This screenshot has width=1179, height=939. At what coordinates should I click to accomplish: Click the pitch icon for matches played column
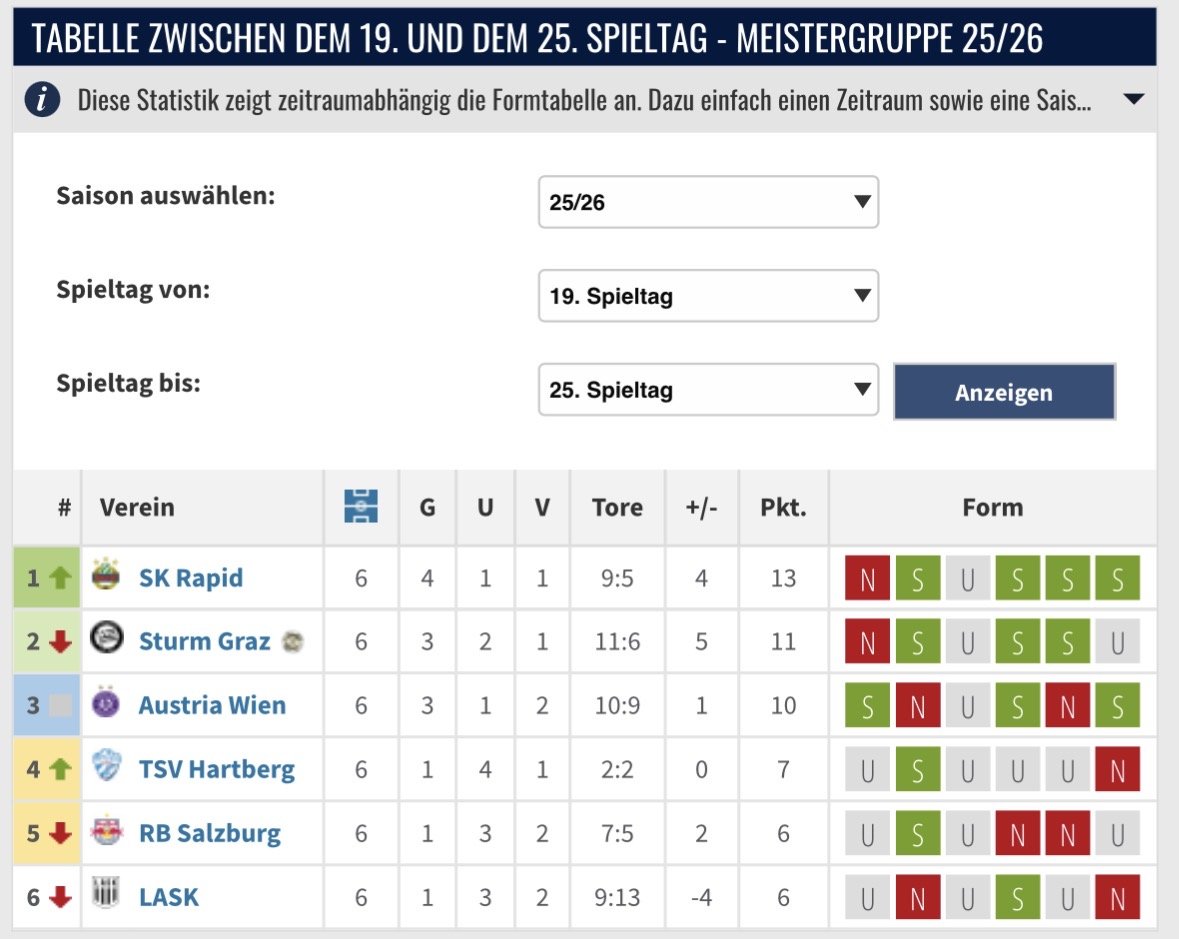[361, 507]
